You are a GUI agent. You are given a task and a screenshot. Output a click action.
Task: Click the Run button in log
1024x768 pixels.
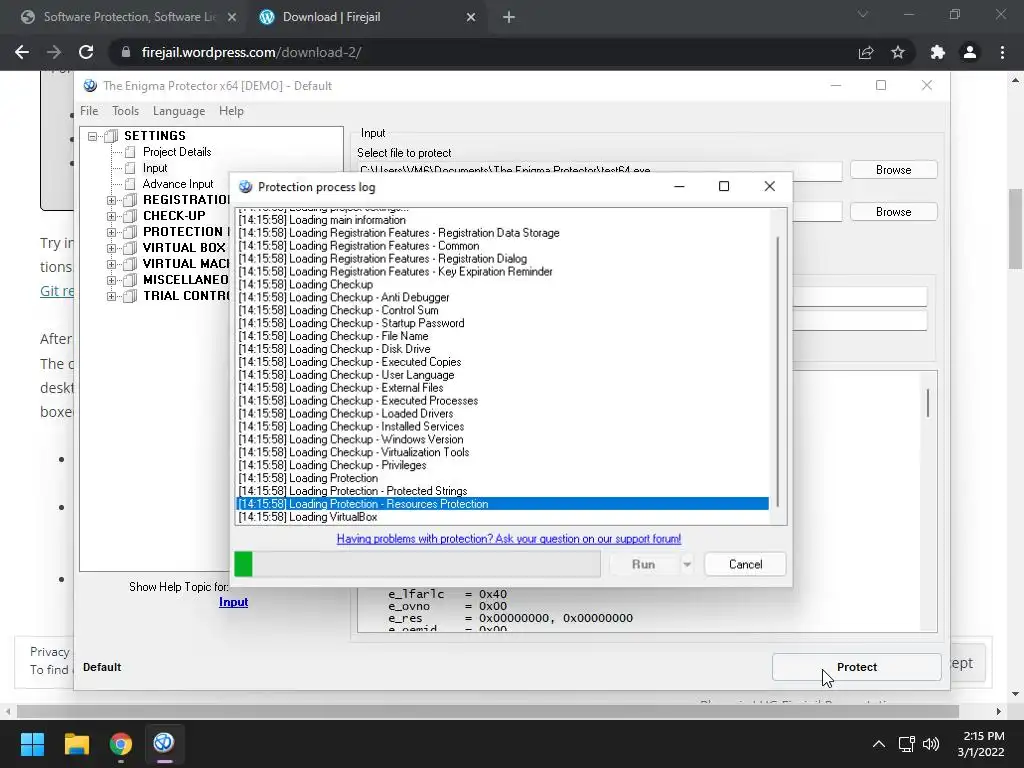coord(643,564)
